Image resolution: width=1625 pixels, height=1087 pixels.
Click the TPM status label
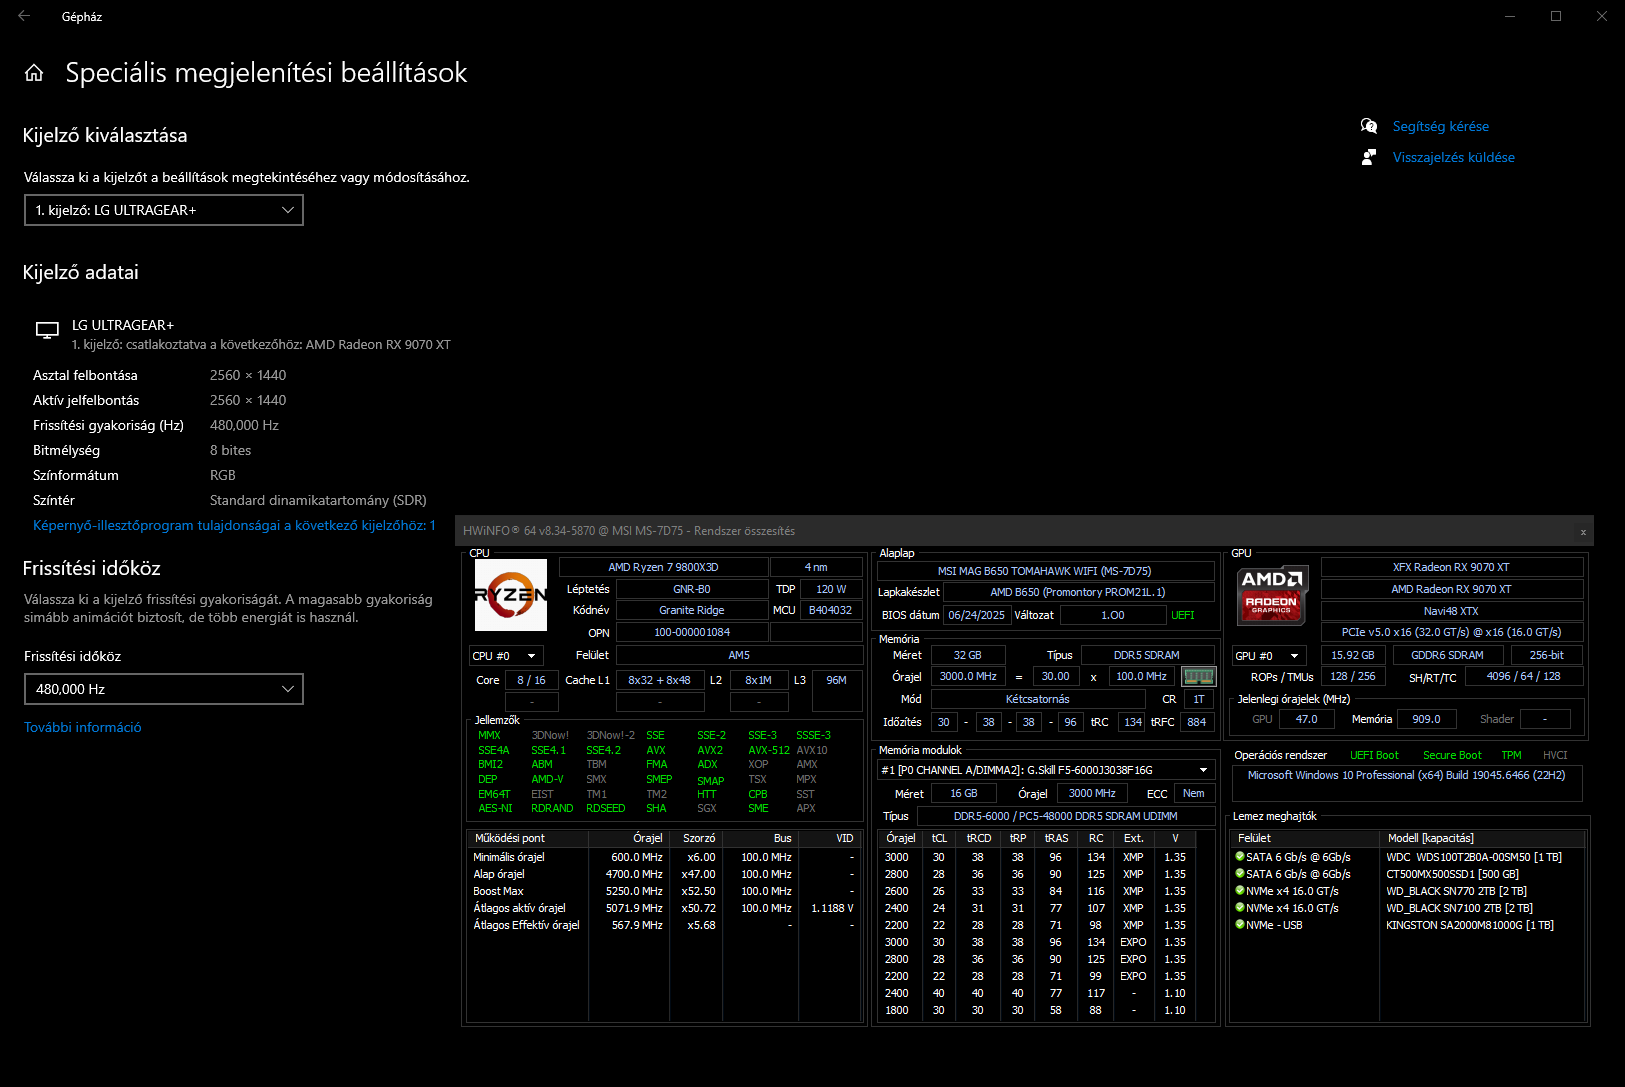click(1512, 755)
